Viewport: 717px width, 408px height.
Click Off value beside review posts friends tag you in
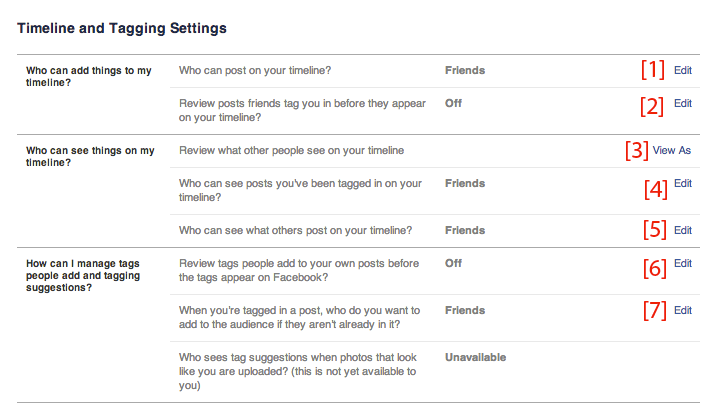[x=454, y=104]
